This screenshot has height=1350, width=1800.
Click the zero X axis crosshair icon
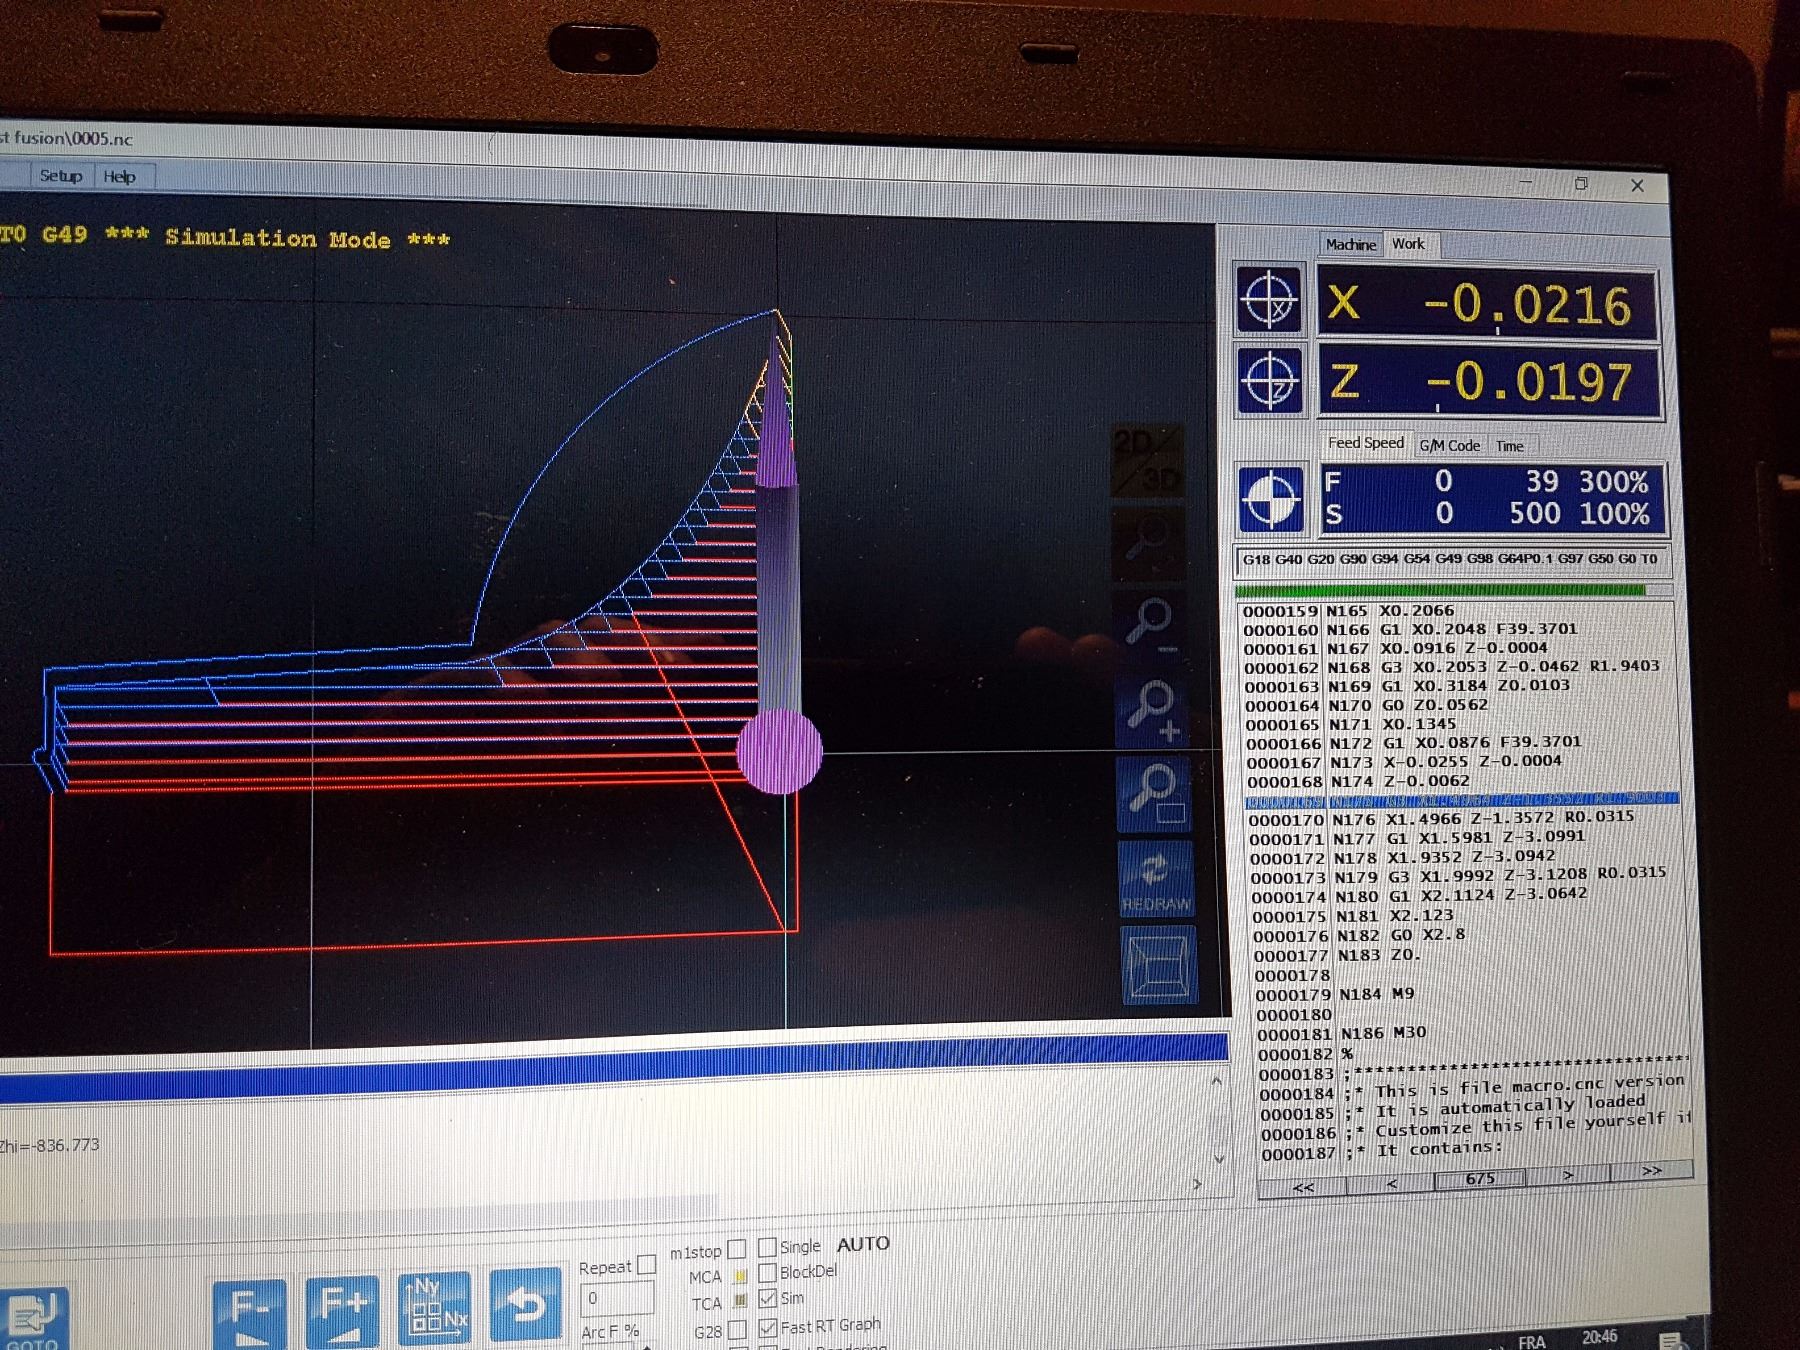coord(1269,299)
